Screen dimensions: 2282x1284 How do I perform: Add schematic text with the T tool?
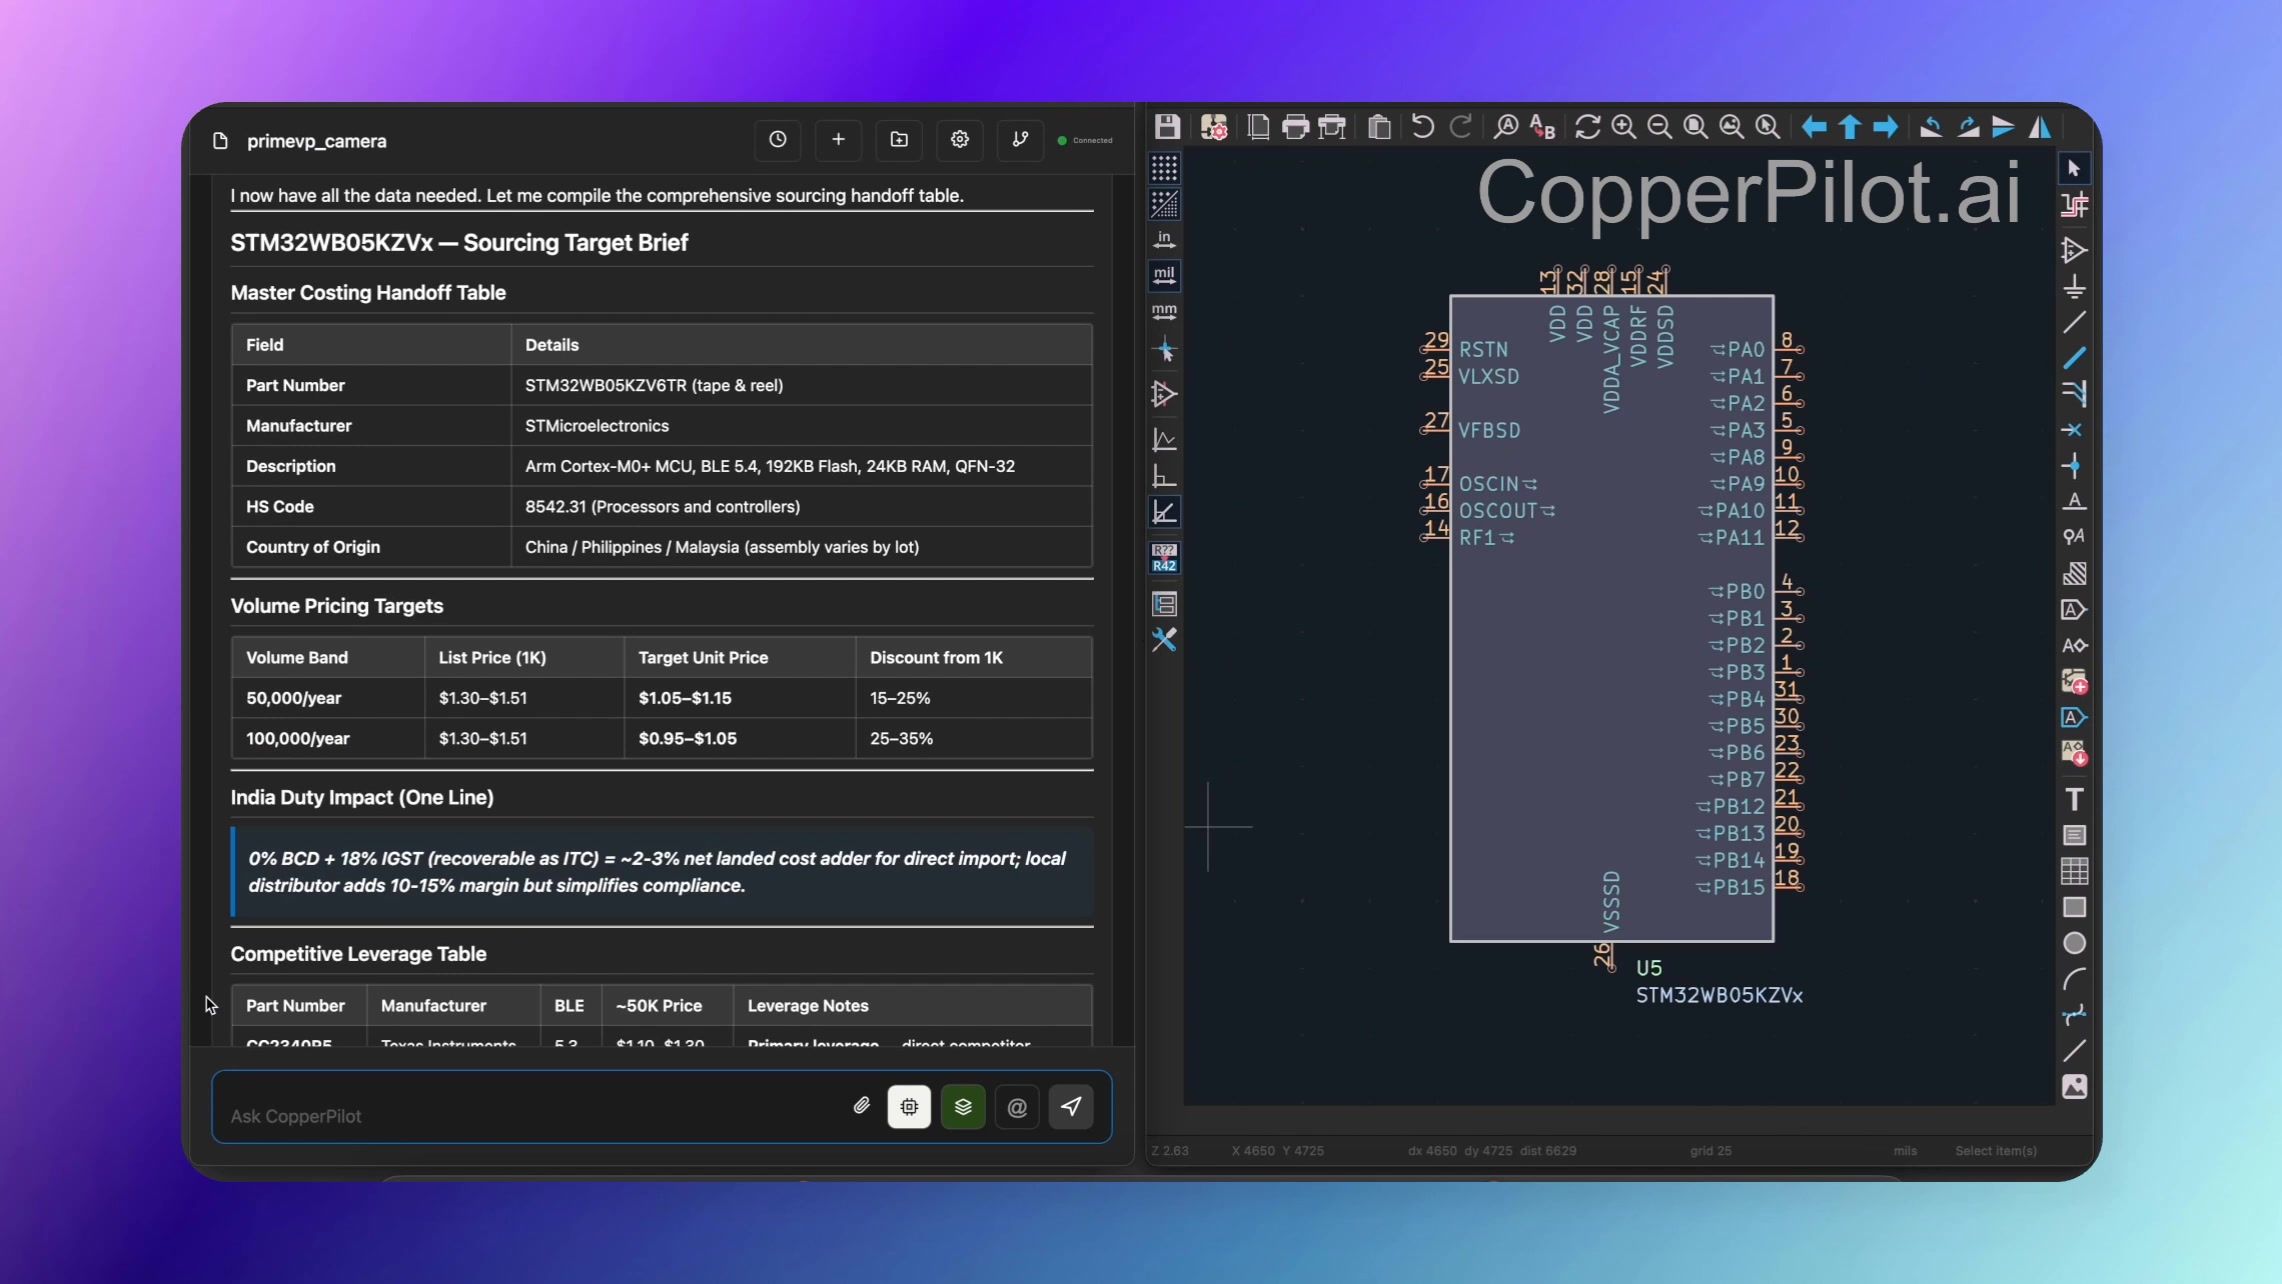pyautogui.click(x=2074, y=799)
